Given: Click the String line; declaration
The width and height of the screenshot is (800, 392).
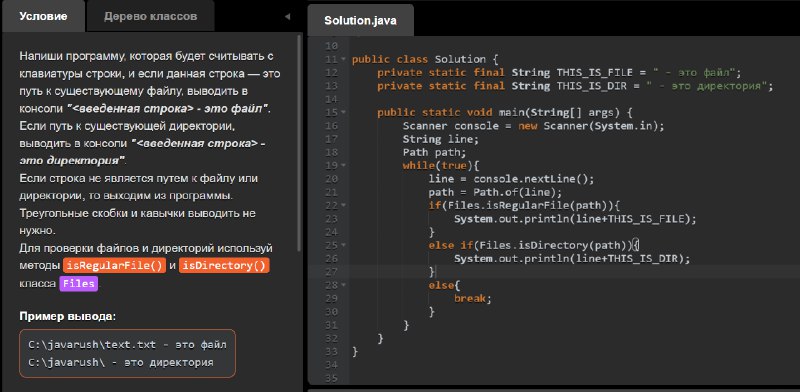Looking at the screenshot, I should (x=441, y=139).
